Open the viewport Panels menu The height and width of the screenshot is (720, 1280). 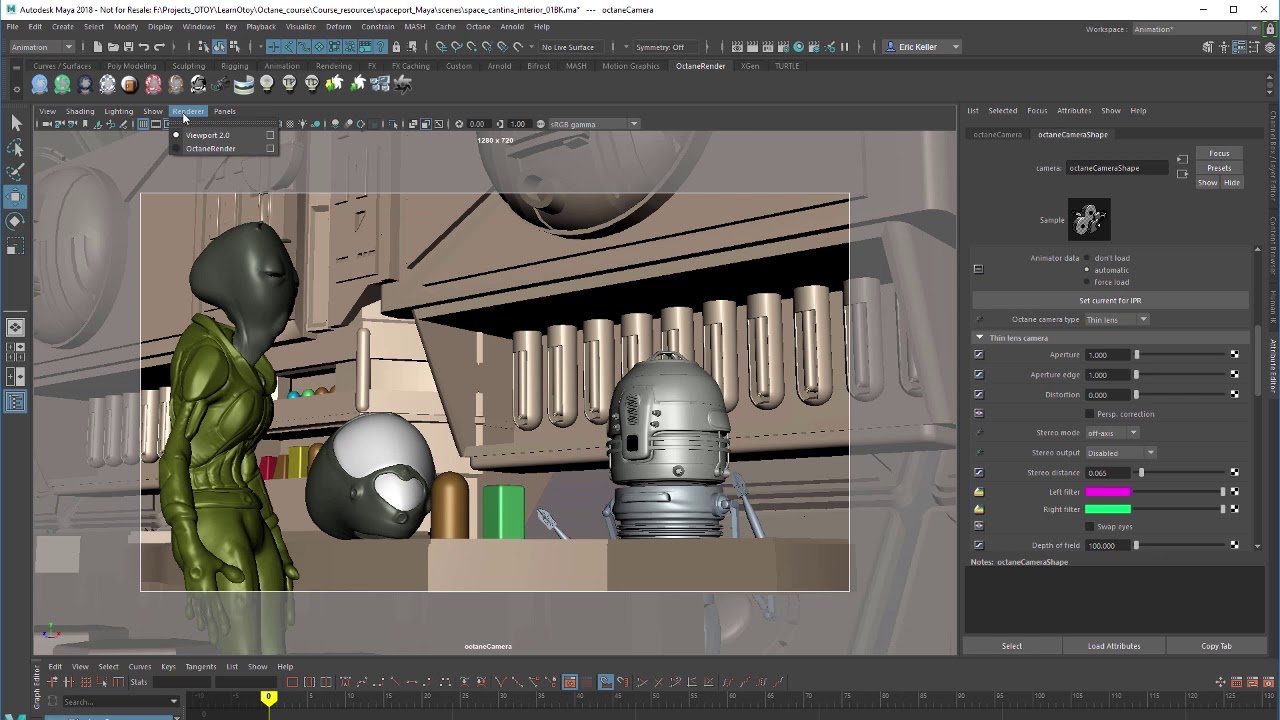(x=225, y=111)
